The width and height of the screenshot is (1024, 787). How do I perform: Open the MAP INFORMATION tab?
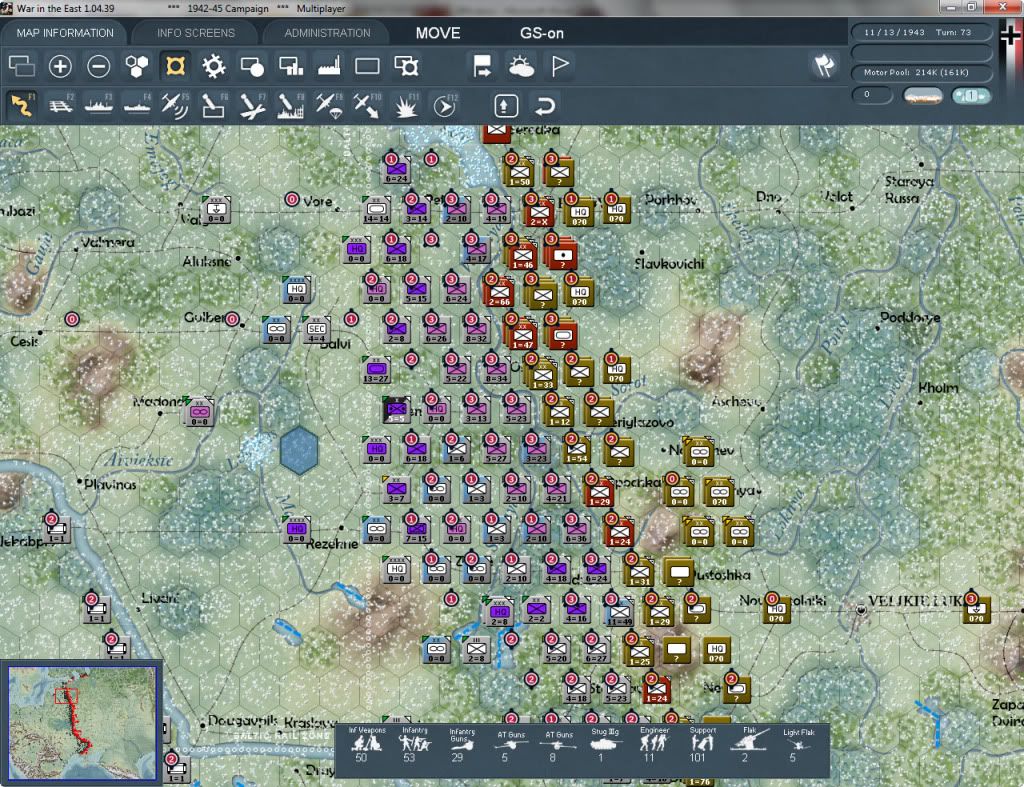65,33
